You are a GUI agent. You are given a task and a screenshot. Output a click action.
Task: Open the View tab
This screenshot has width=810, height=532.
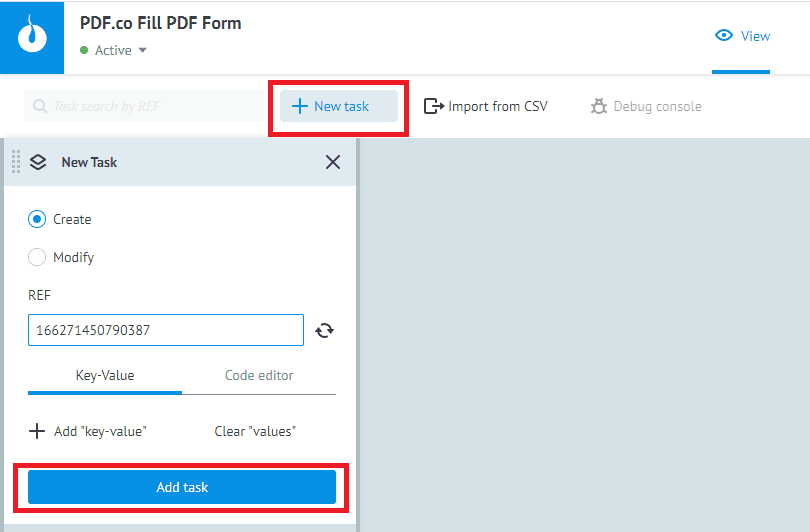tap(742, 36)
